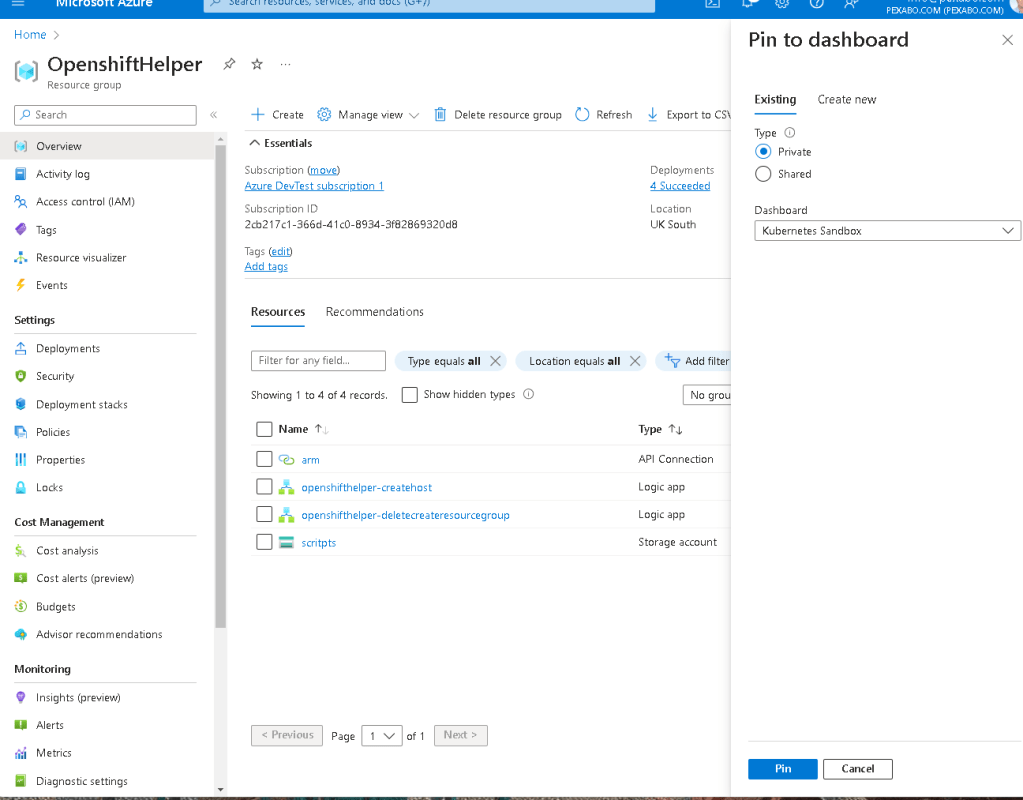
Task: Open the No grouping dropdown
Action: pos(707,395)
